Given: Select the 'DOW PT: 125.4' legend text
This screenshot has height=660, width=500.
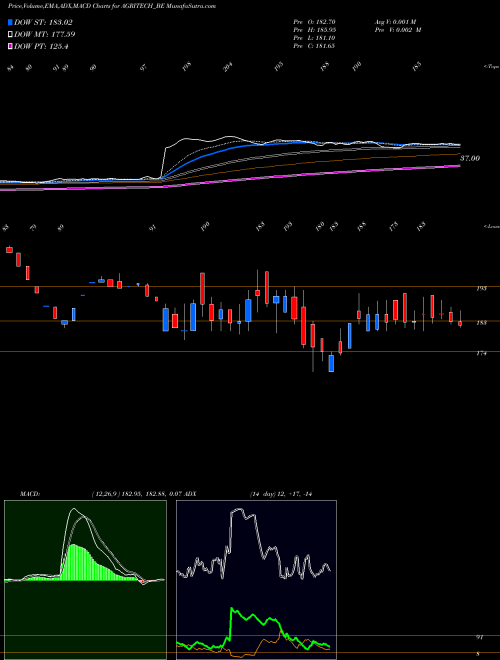Looking at the screenshot, I should tap(41, 47).
